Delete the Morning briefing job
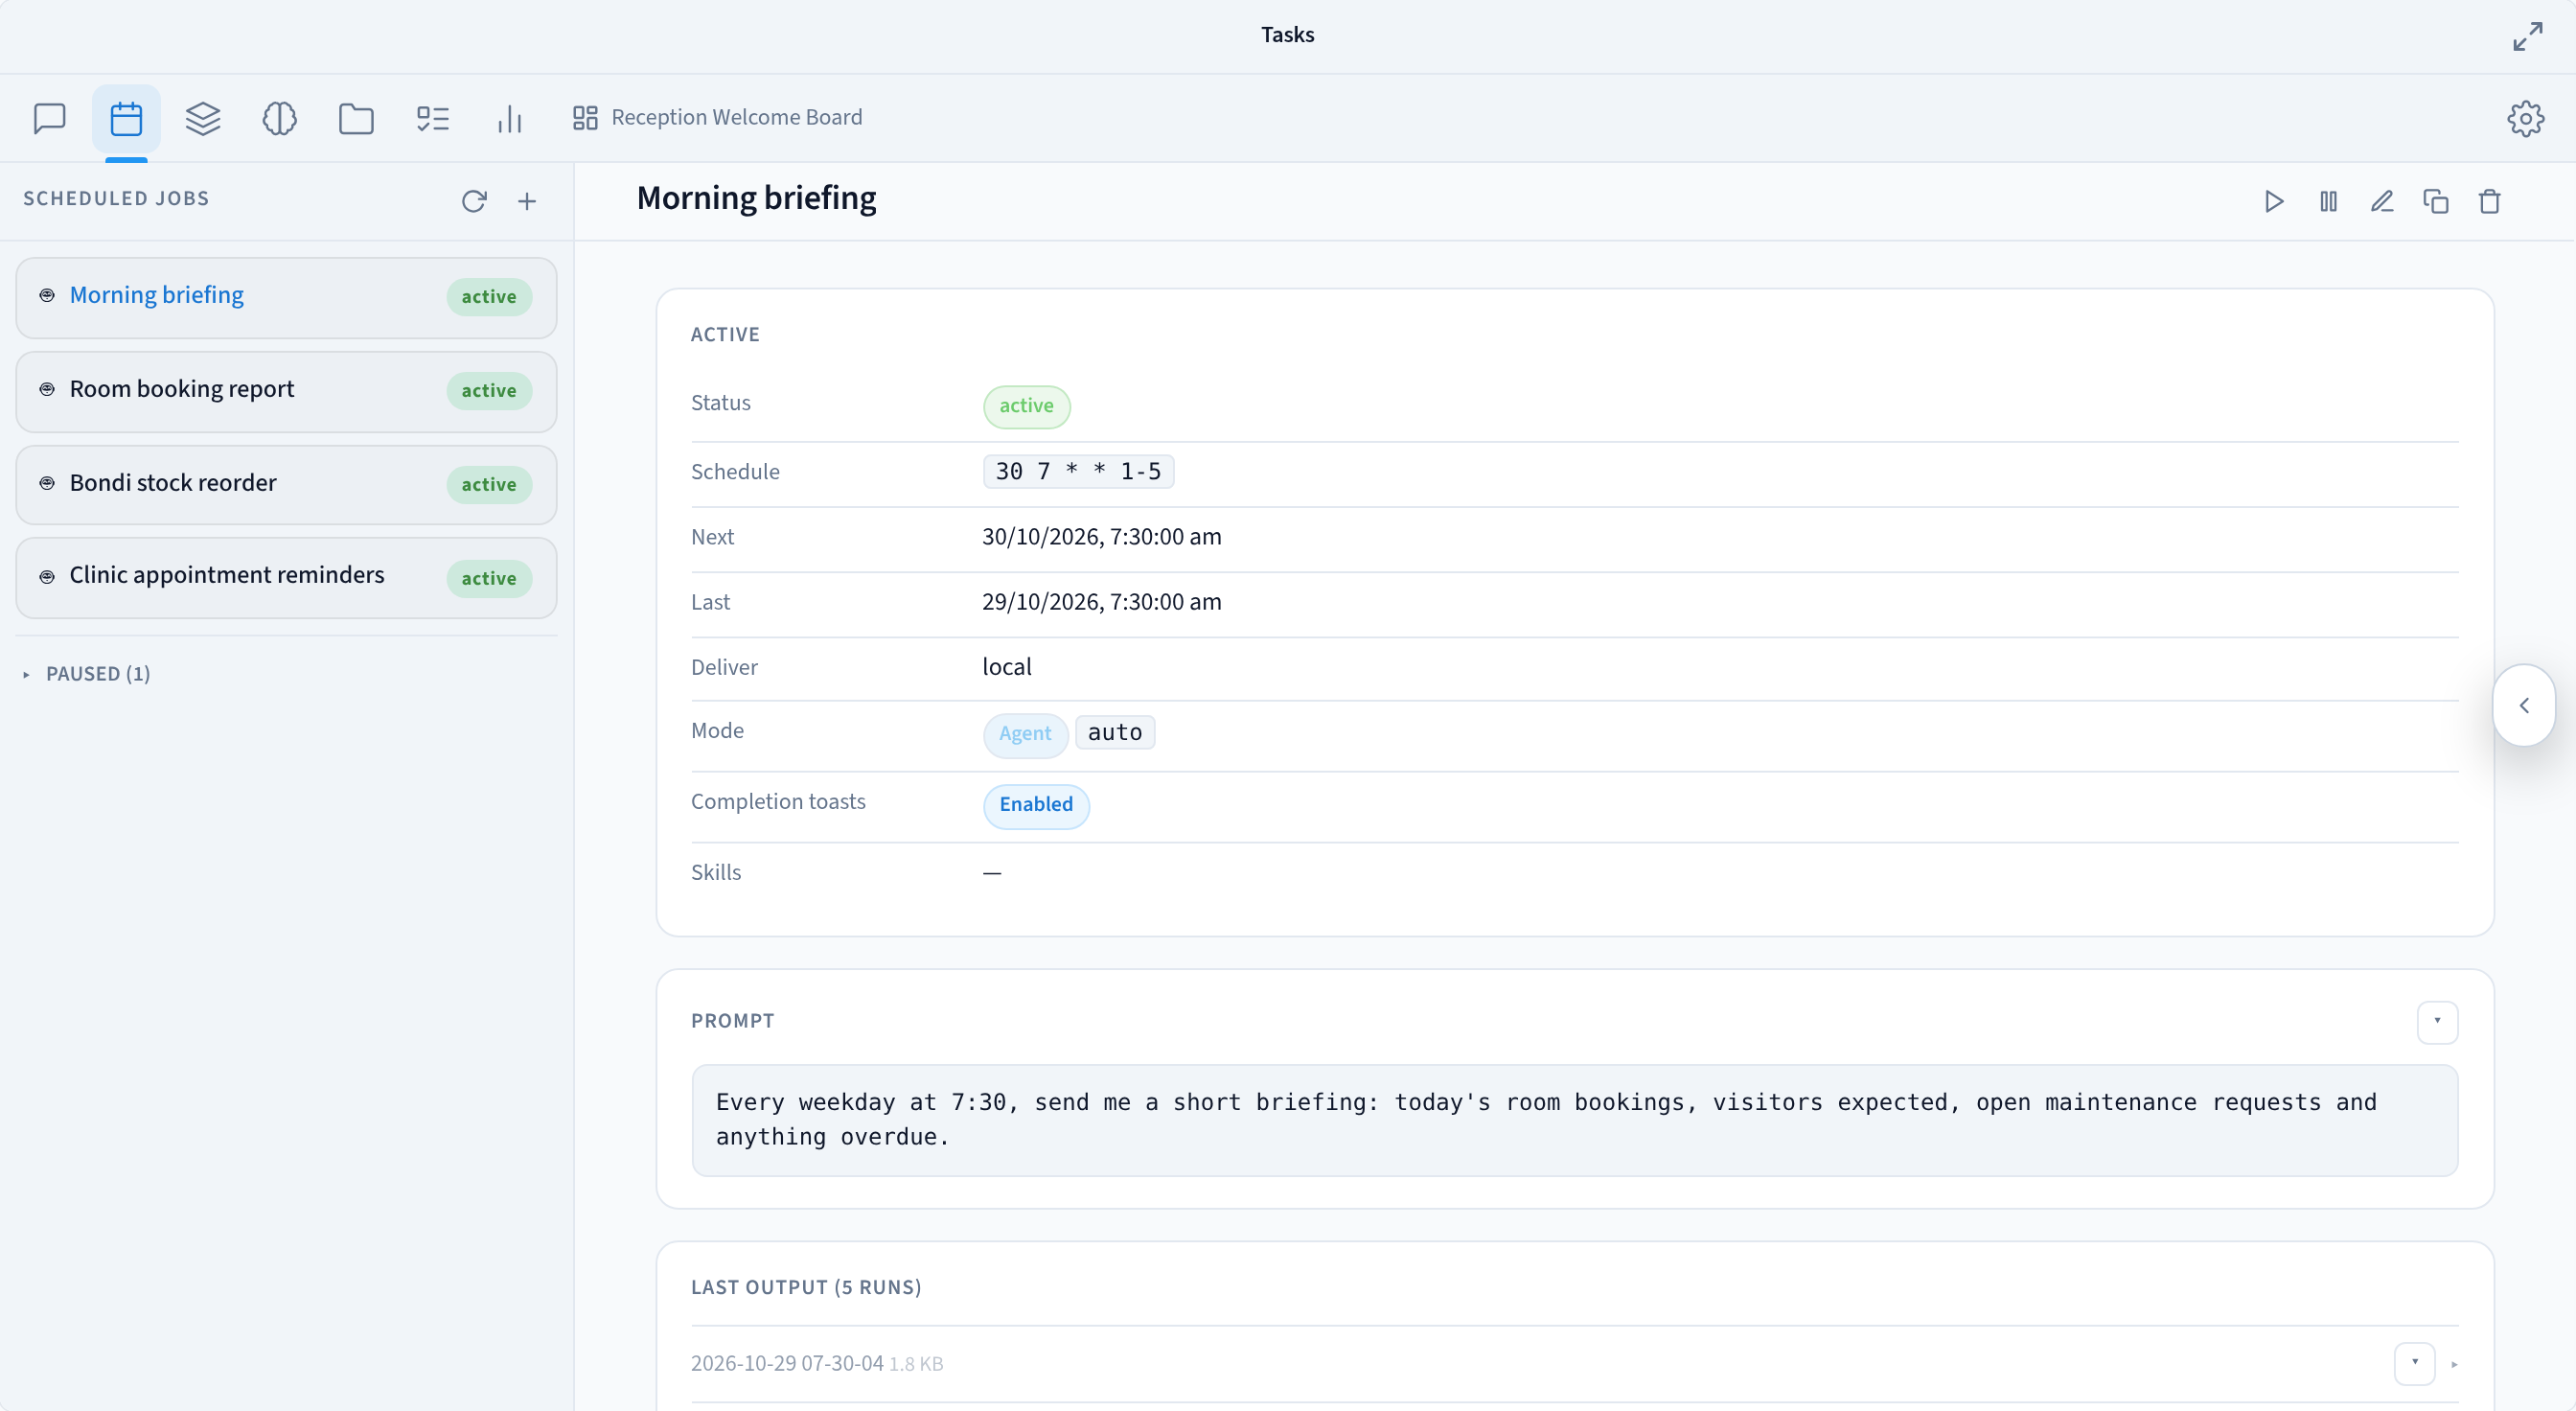 tap(2490, 201)
